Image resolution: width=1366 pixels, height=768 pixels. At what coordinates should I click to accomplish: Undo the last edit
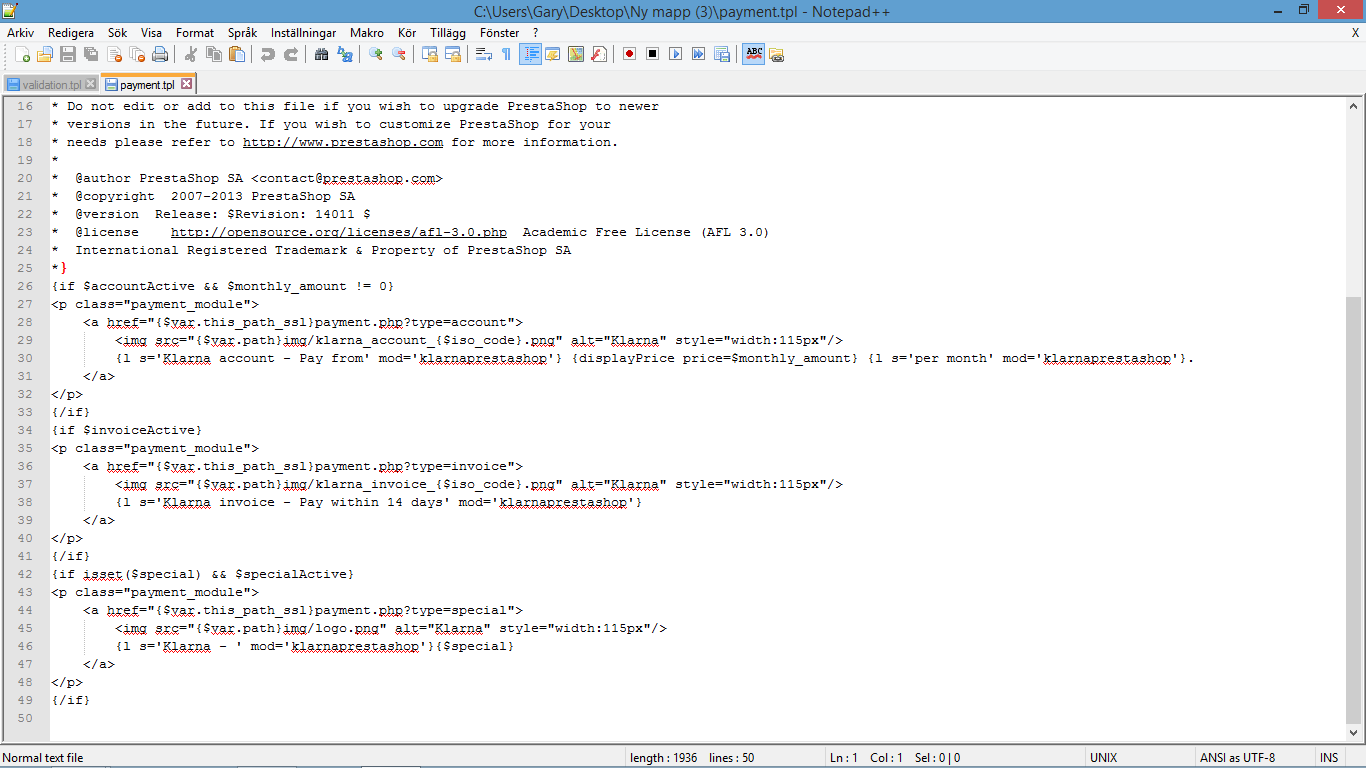tap(268, 54)
